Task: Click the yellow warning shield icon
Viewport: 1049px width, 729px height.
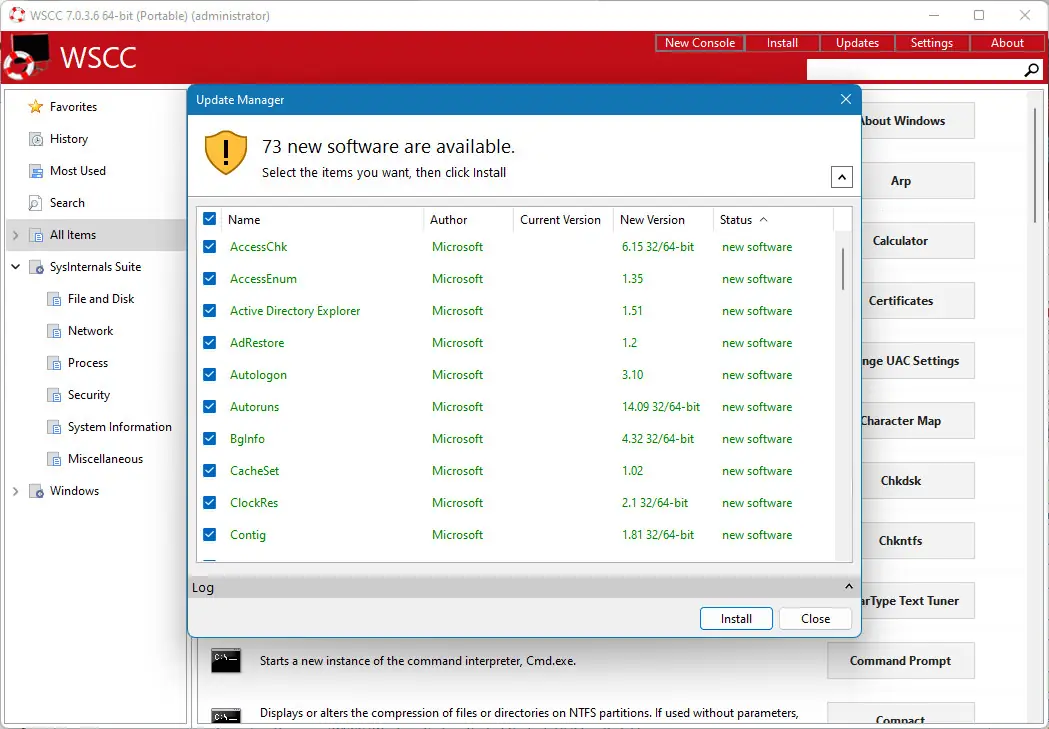Action: click(225, 152)
